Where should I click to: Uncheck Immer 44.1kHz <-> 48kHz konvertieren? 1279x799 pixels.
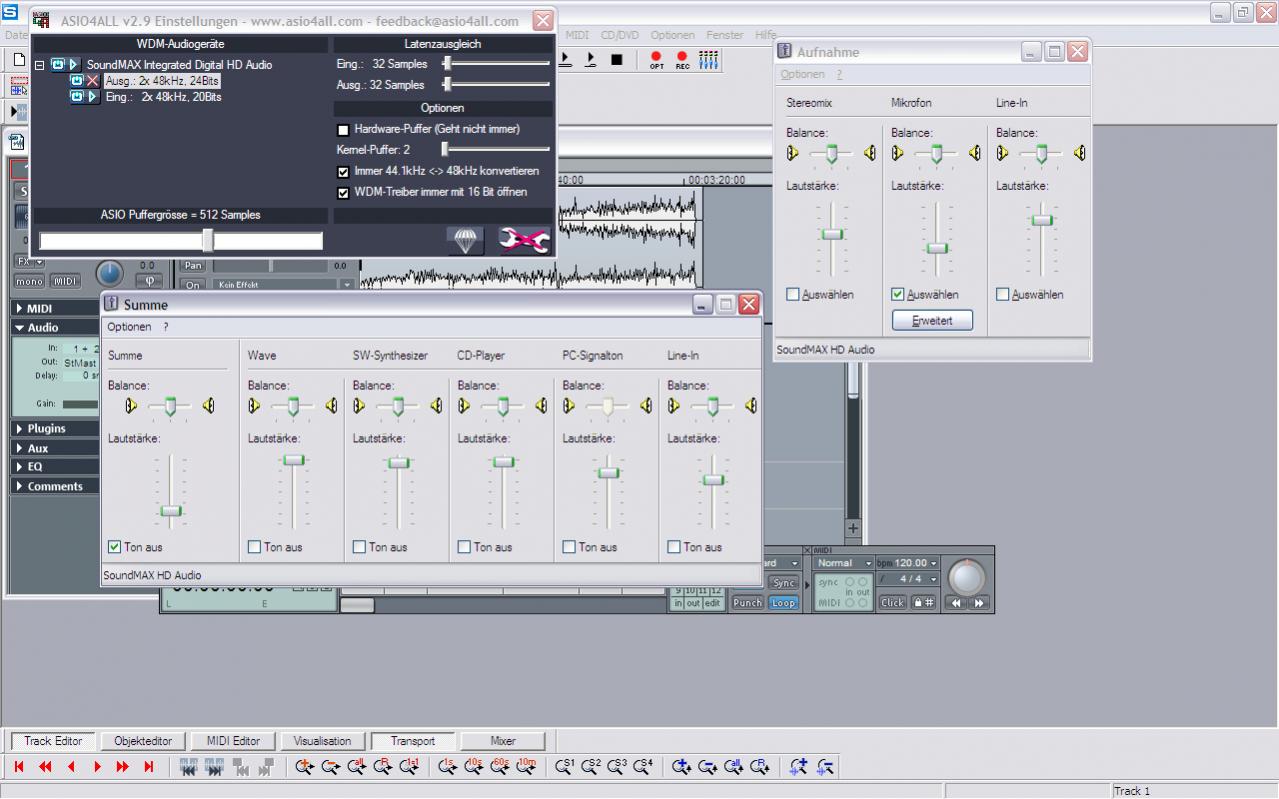click(x=344, y=172)
